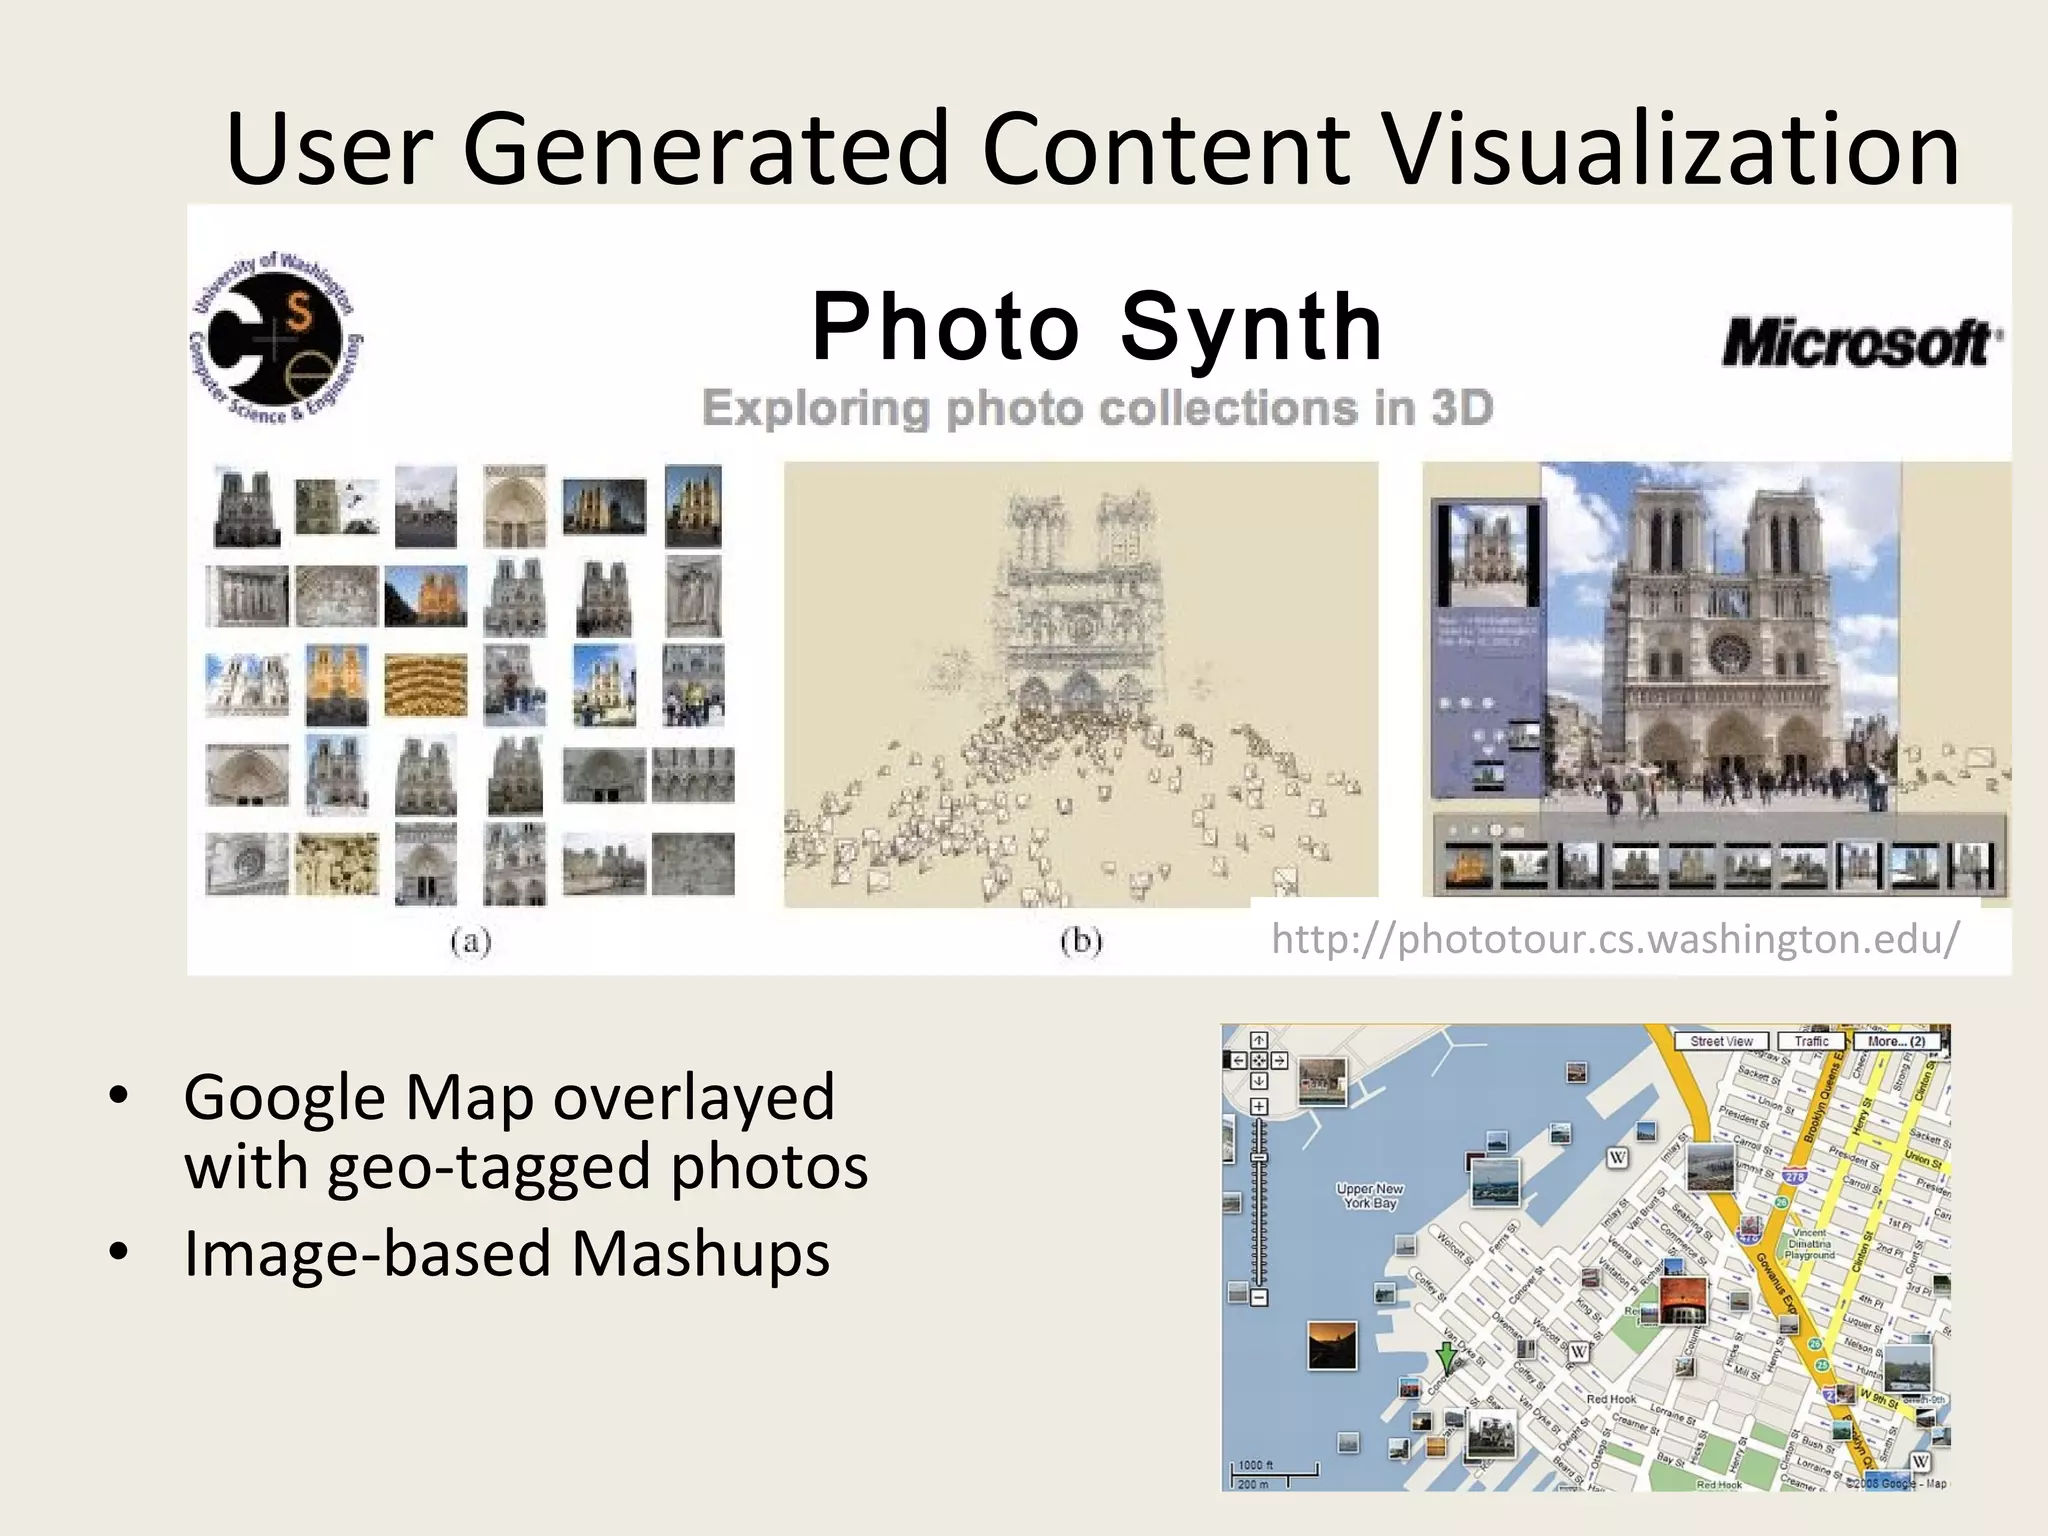
Task: Open the phototour.cs.washington.edu link
Action: pyautogui.click(x=1615, y=939)
